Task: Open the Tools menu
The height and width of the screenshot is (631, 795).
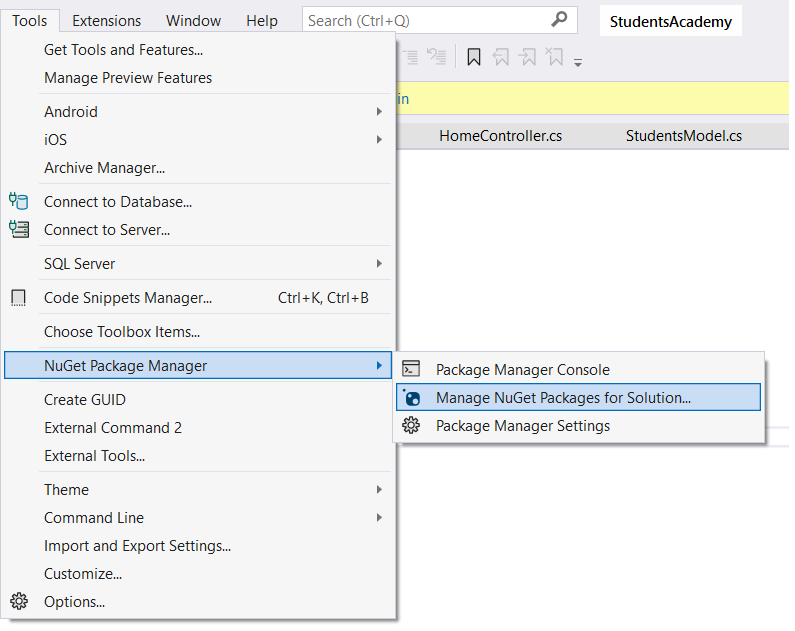Action: (30, 21)
